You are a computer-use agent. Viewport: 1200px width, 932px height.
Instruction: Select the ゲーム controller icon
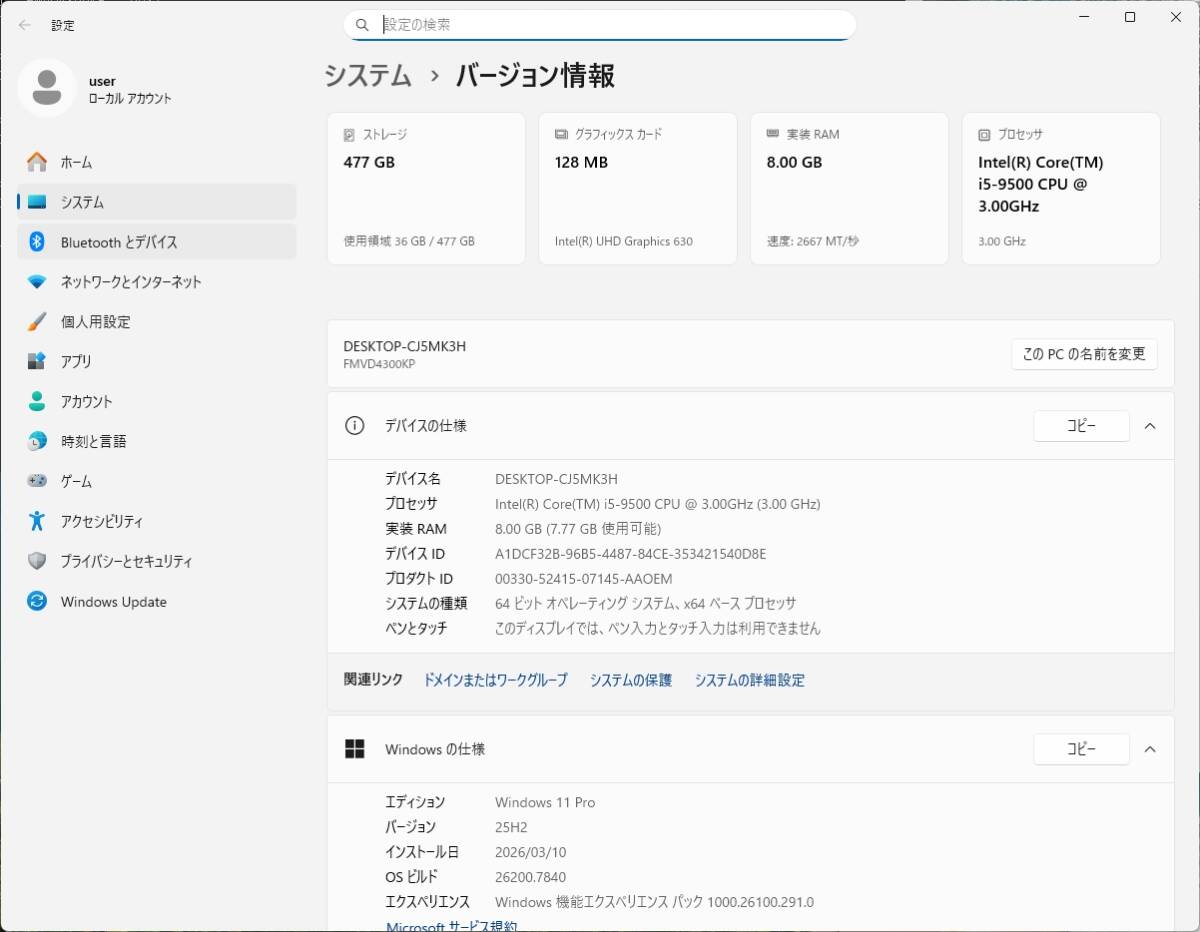pyautogui.click(x=37, y=481)
